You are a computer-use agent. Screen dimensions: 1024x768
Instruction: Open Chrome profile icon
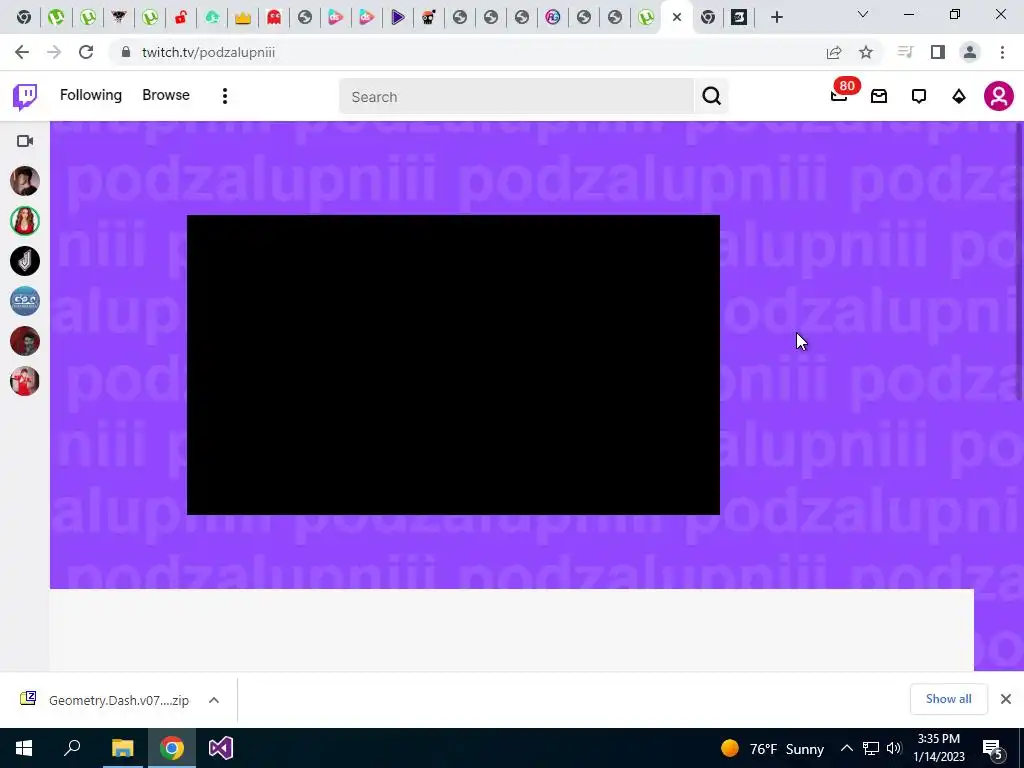(x=970, y=52)
